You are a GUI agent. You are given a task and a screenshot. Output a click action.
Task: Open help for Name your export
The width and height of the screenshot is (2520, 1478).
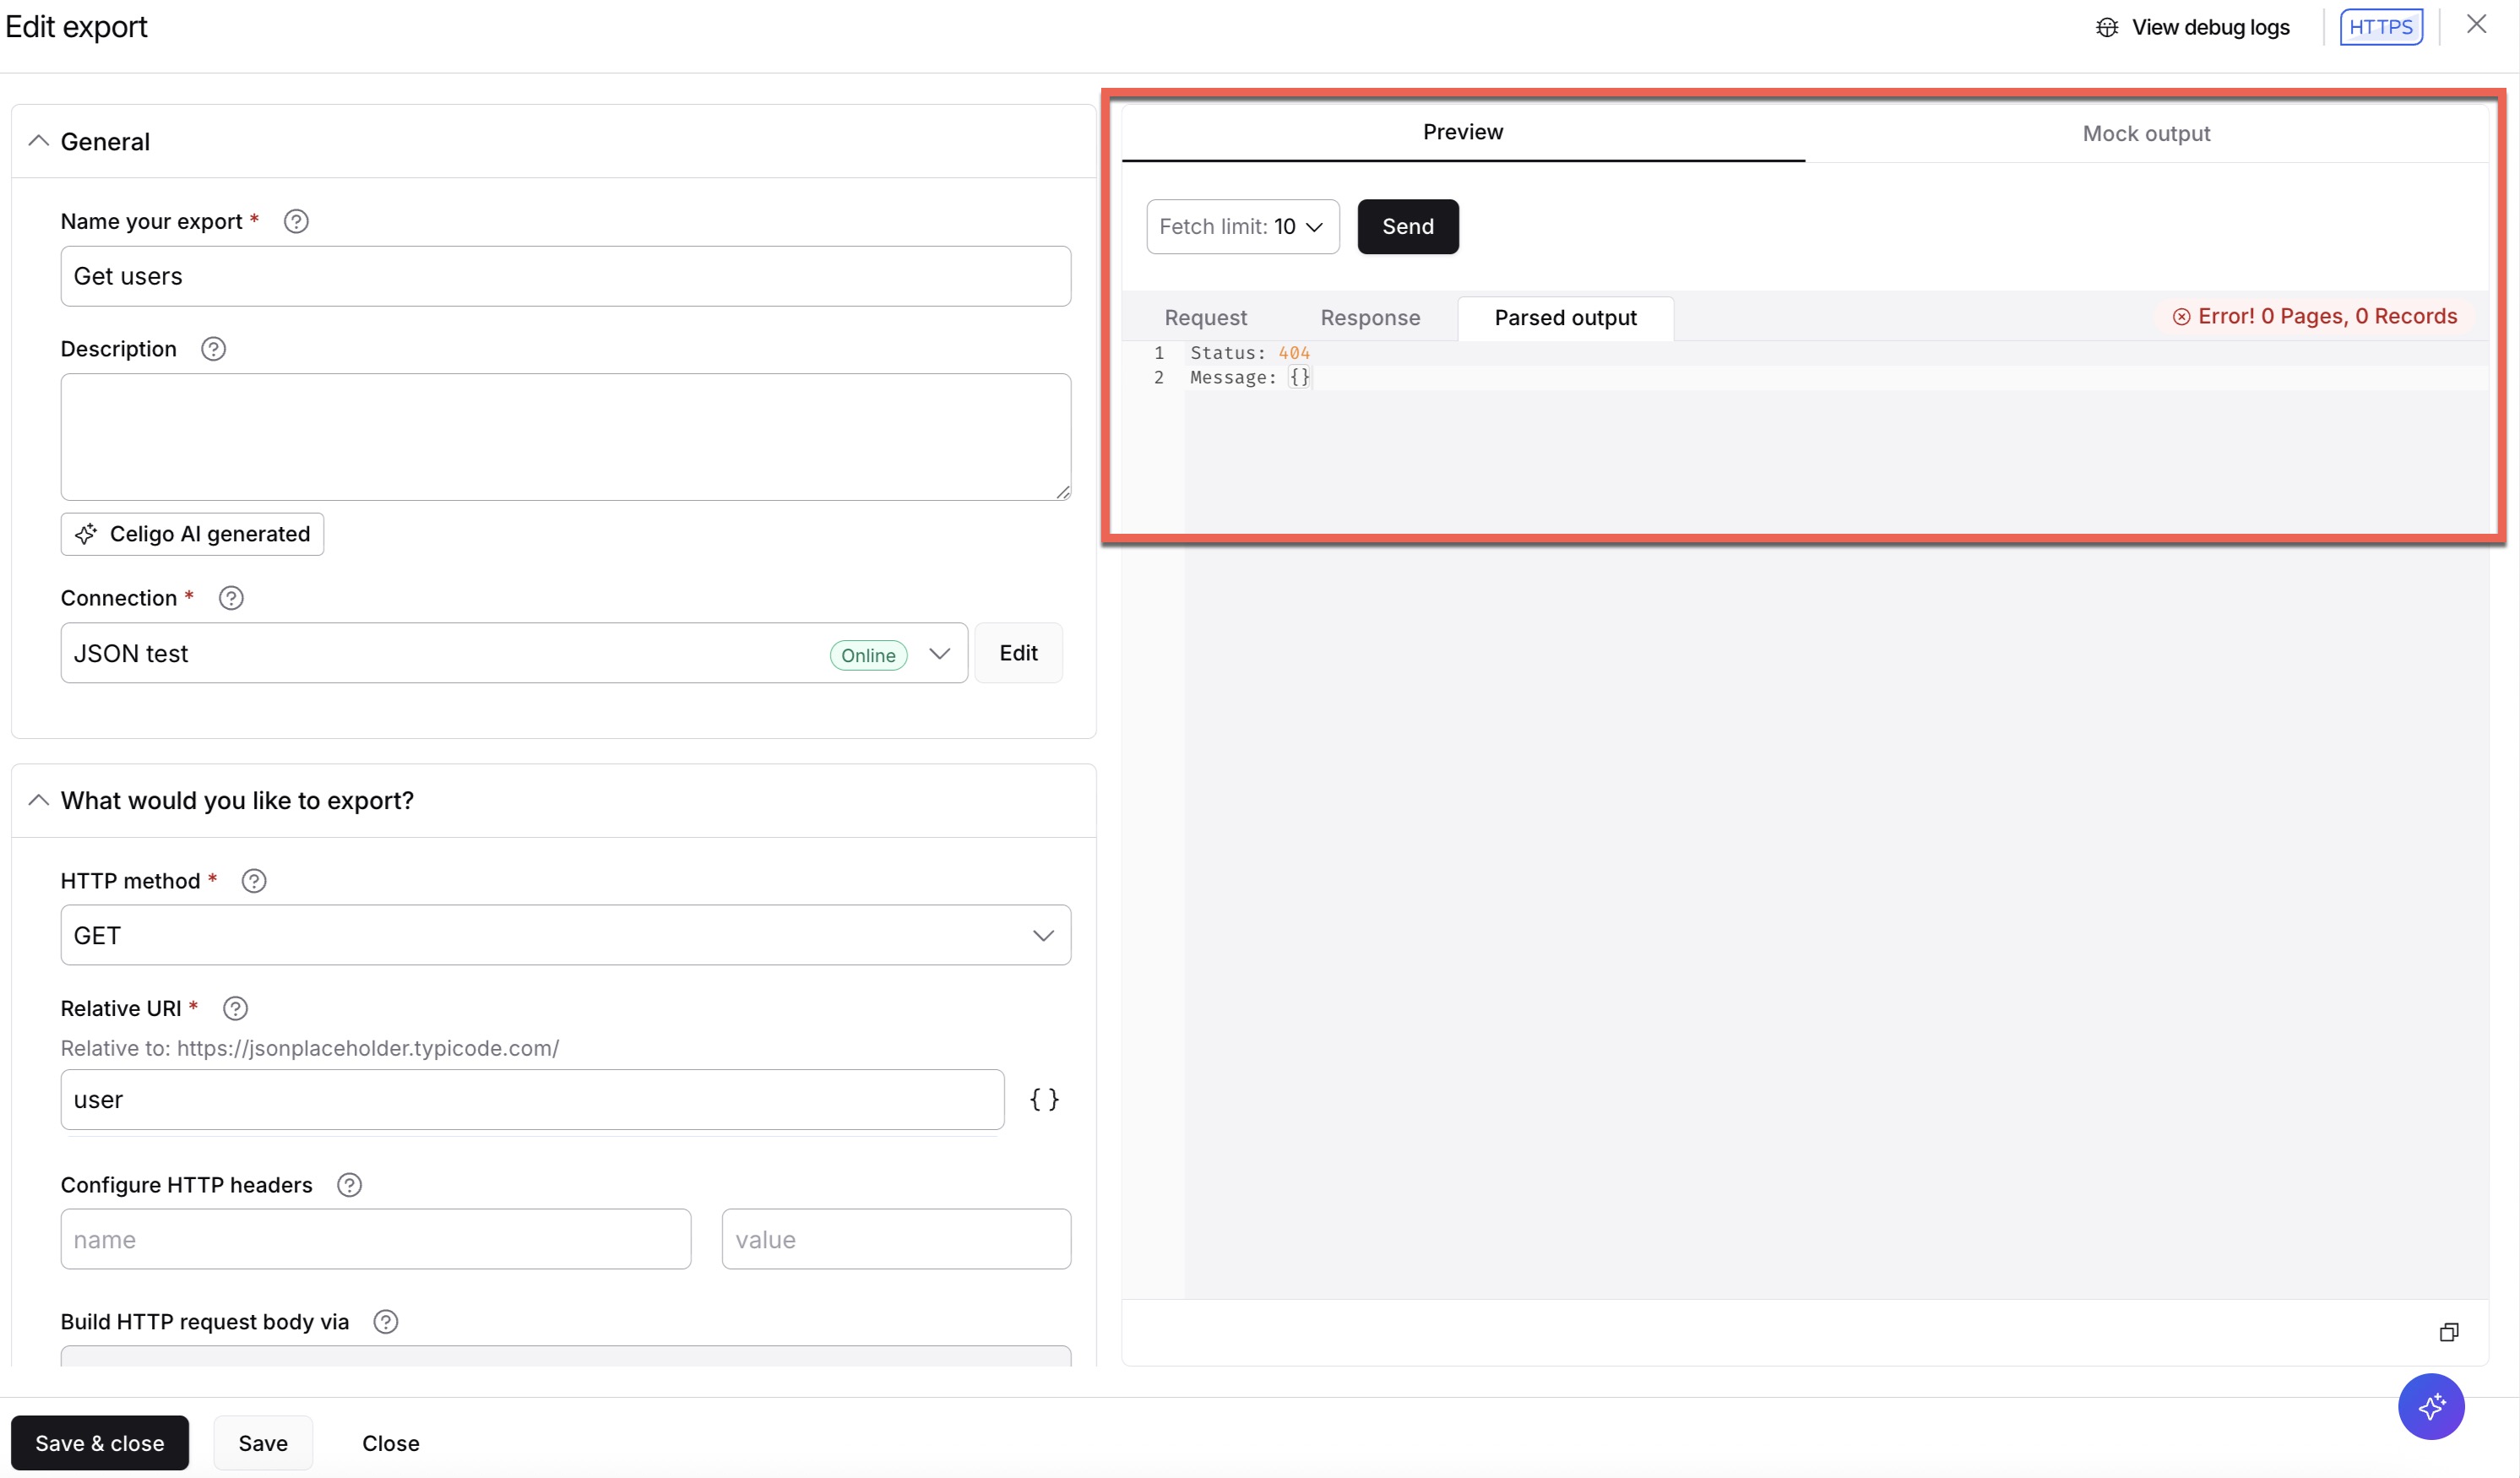(296, 221)
